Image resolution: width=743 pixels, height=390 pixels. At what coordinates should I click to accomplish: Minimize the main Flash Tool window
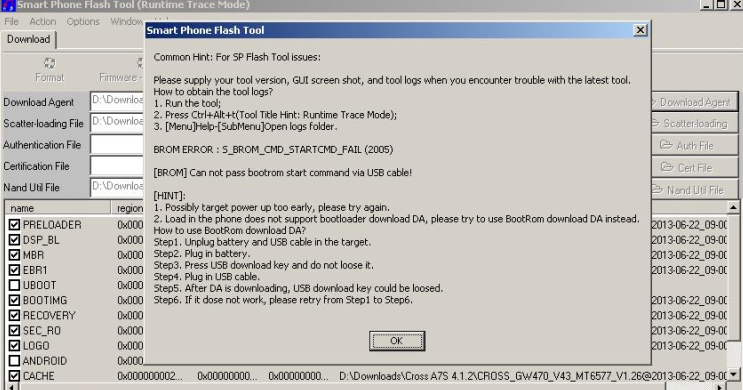[x=707, y=4]
